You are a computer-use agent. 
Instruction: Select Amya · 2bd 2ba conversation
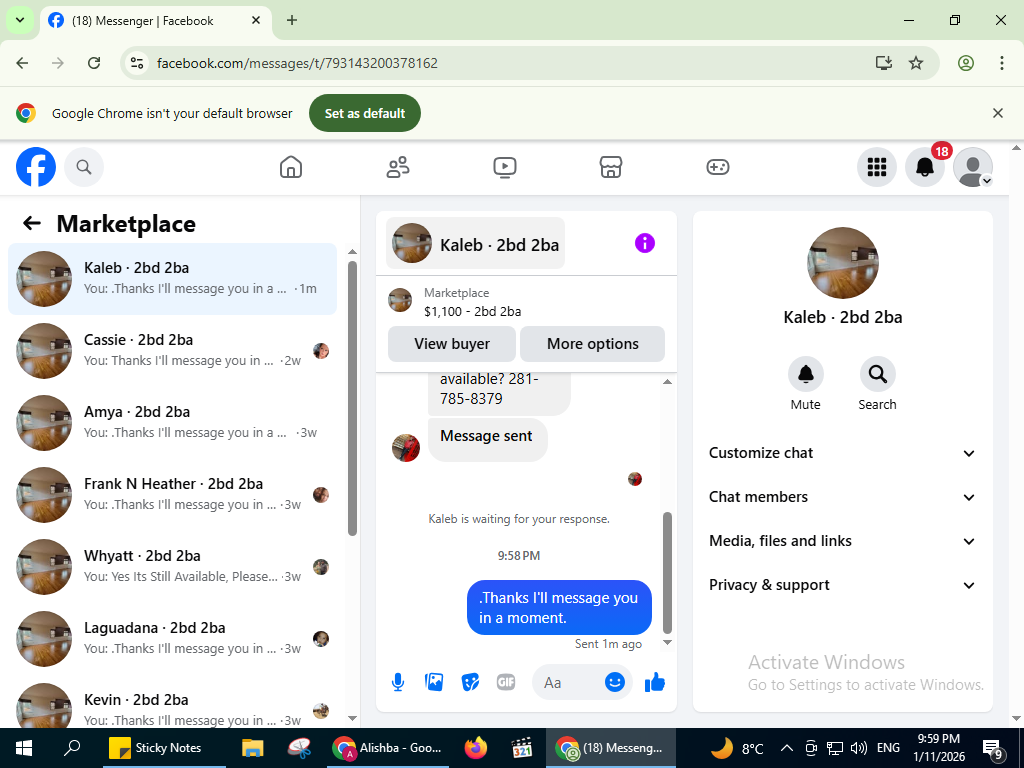click(x=172, y=423)
